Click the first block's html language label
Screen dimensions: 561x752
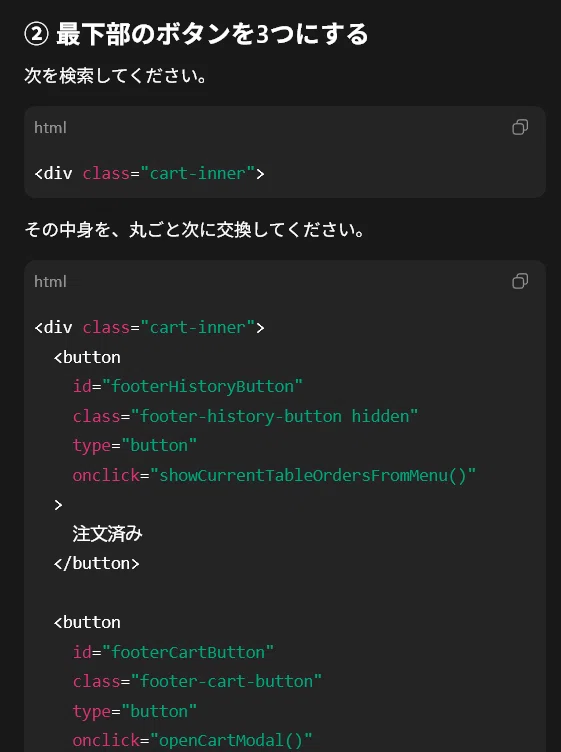point(50,128)
